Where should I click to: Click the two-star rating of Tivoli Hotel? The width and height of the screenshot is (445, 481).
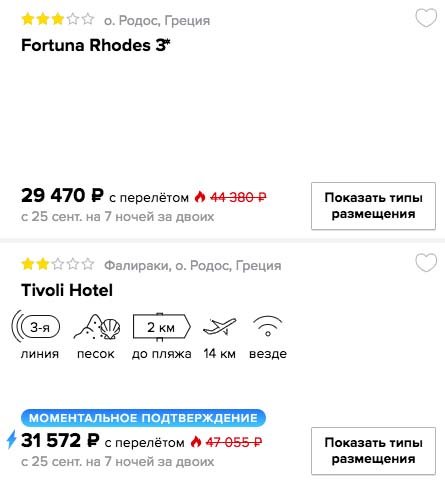[x=58, y=264]
